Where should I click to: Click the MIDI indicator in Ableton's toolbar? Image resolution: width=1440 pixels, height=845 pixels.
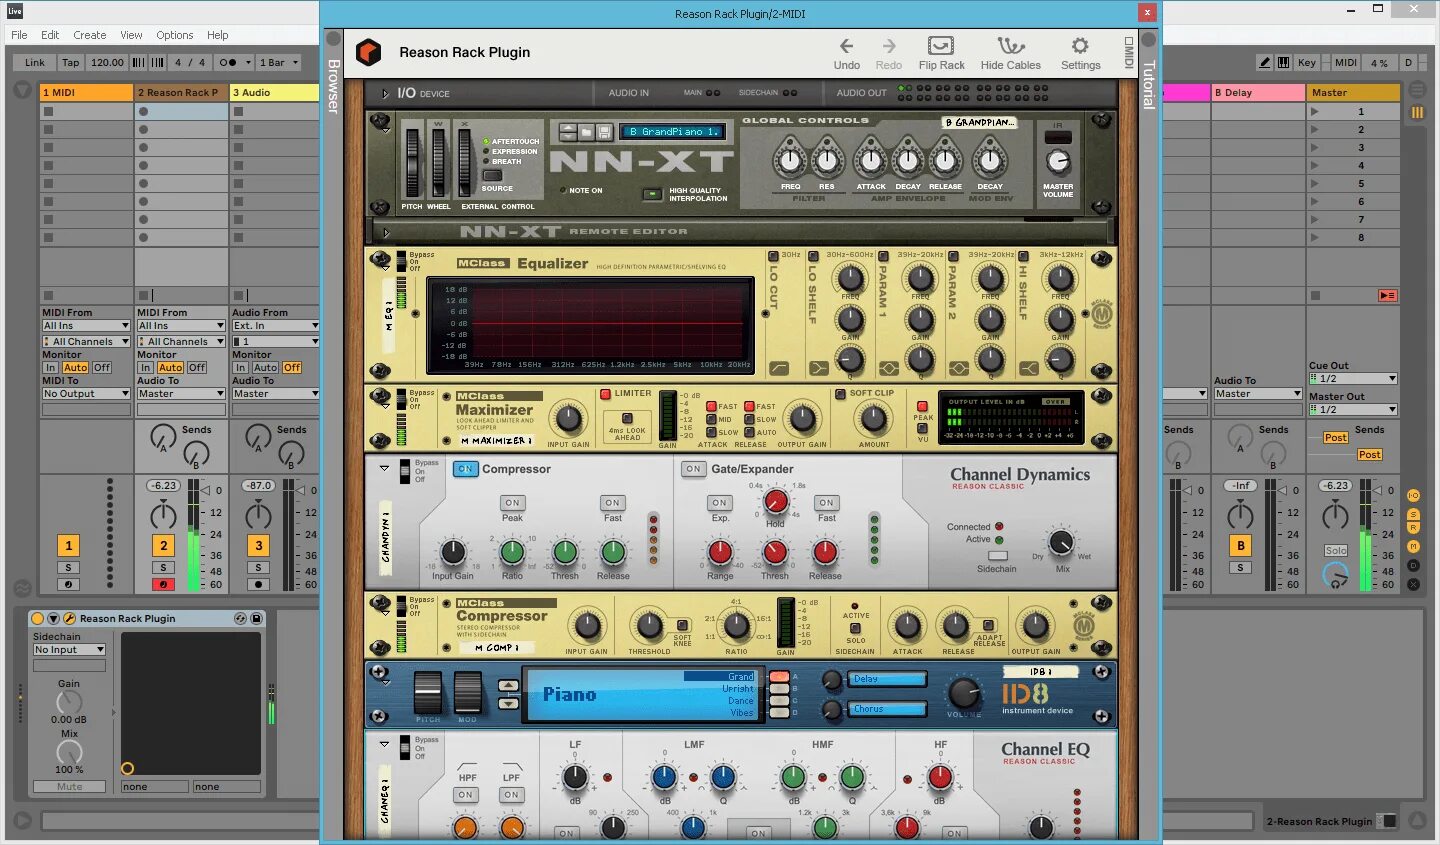pyautogui.click(x=1344, y=62)
